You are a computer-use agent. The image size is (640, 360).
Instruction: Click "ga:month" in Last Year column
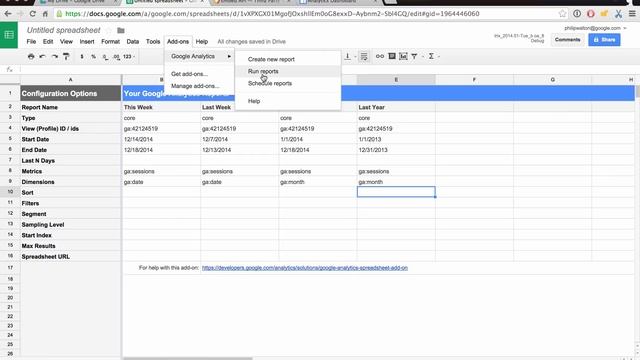point(396,182)
